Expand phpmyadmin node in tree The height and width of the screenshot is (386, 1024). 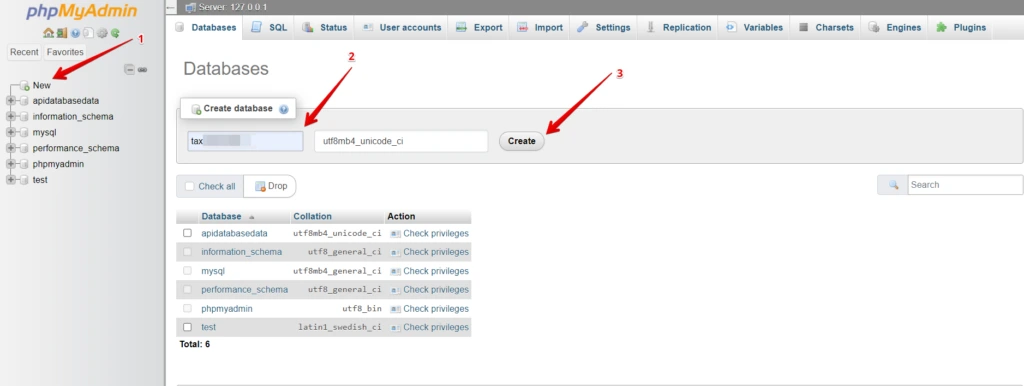(x=10, y=164)
